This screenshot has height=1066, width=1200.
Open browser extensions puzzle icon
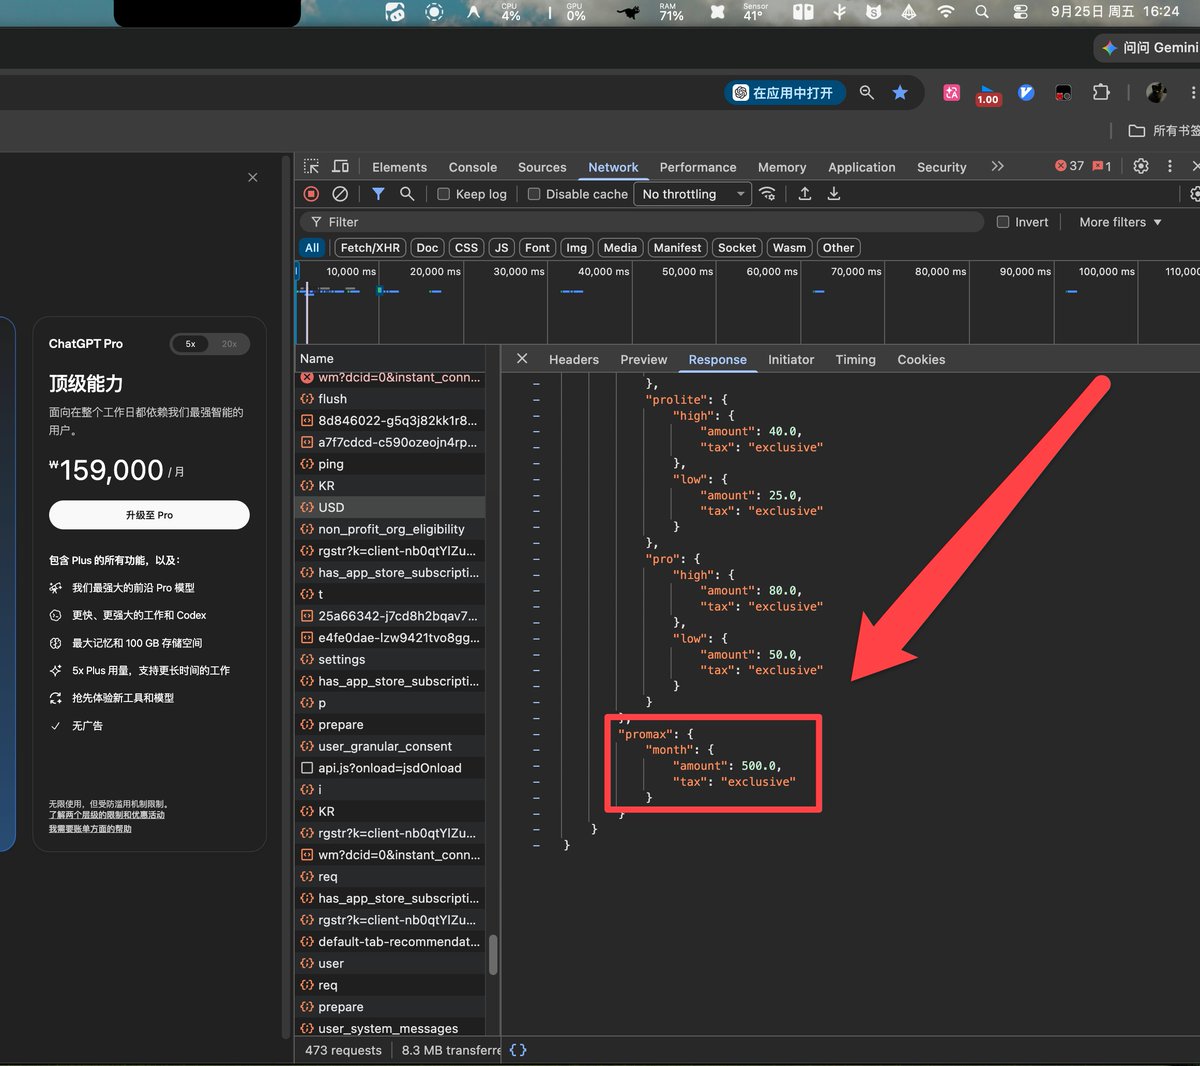[x=1101, y=92]
